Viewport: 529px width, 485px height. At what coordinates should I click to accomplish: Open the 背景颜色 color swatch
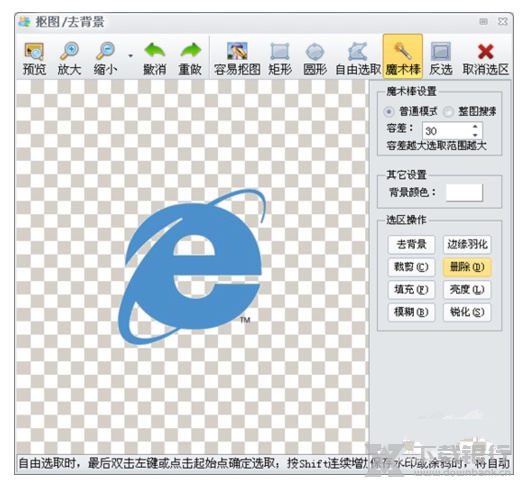point(464,193)
